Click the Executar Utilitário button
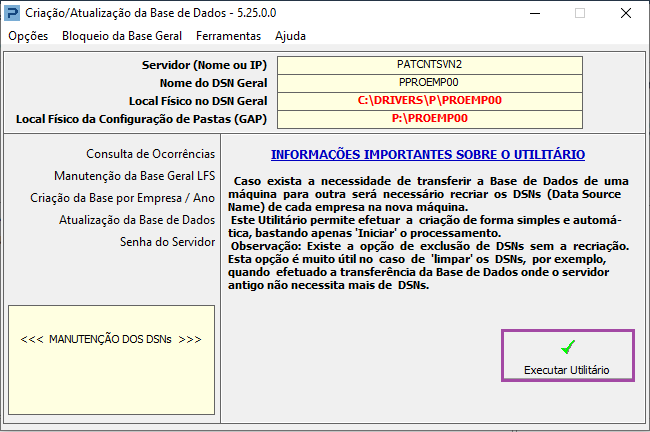Viewport: 650px width, 432px height. (x=568, y=356)
